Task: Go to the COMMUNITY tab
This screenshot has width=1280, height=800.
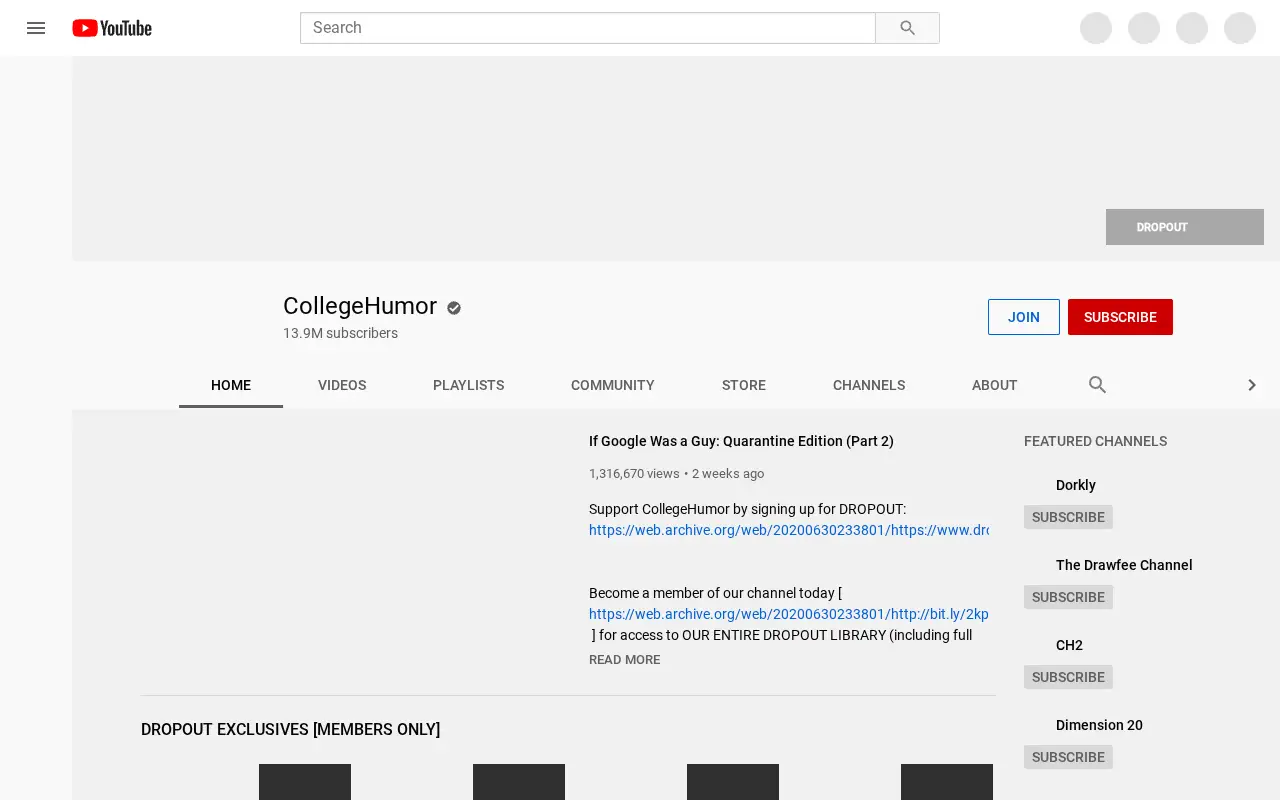Action: click(x=613, y=385)
